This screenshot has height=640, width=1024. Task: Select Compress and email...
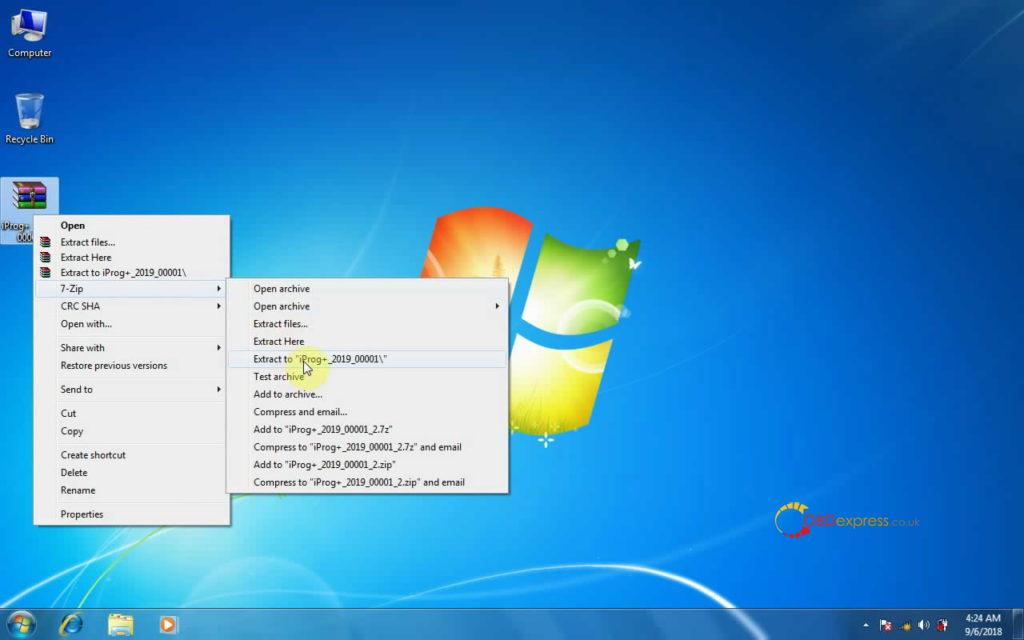pyautogui.click(x=367, y=412)
